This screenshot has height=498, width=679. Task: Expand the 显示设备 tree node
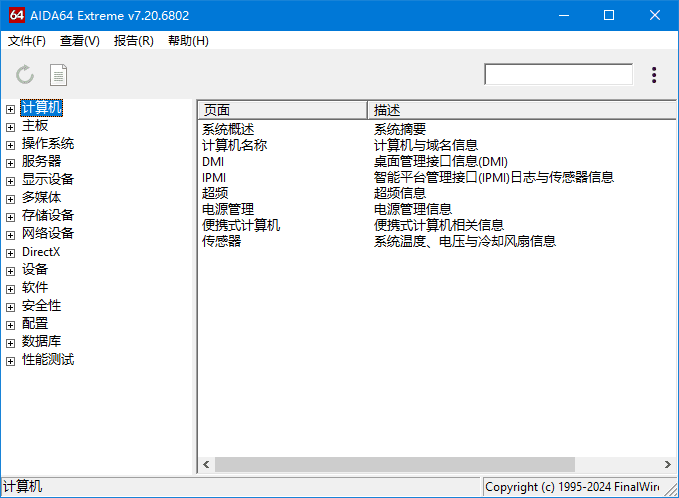tap(10, 180)
